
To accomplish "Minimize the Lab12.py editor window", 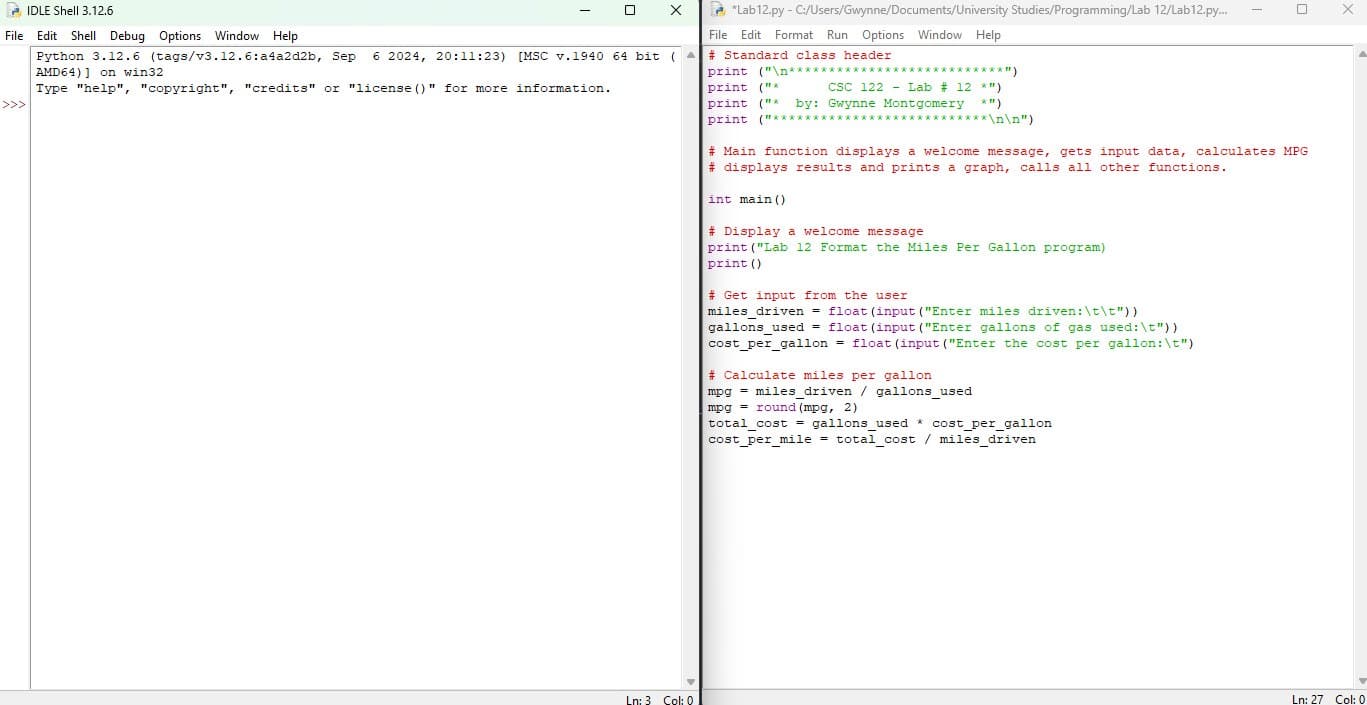I will pos(1257,10).
